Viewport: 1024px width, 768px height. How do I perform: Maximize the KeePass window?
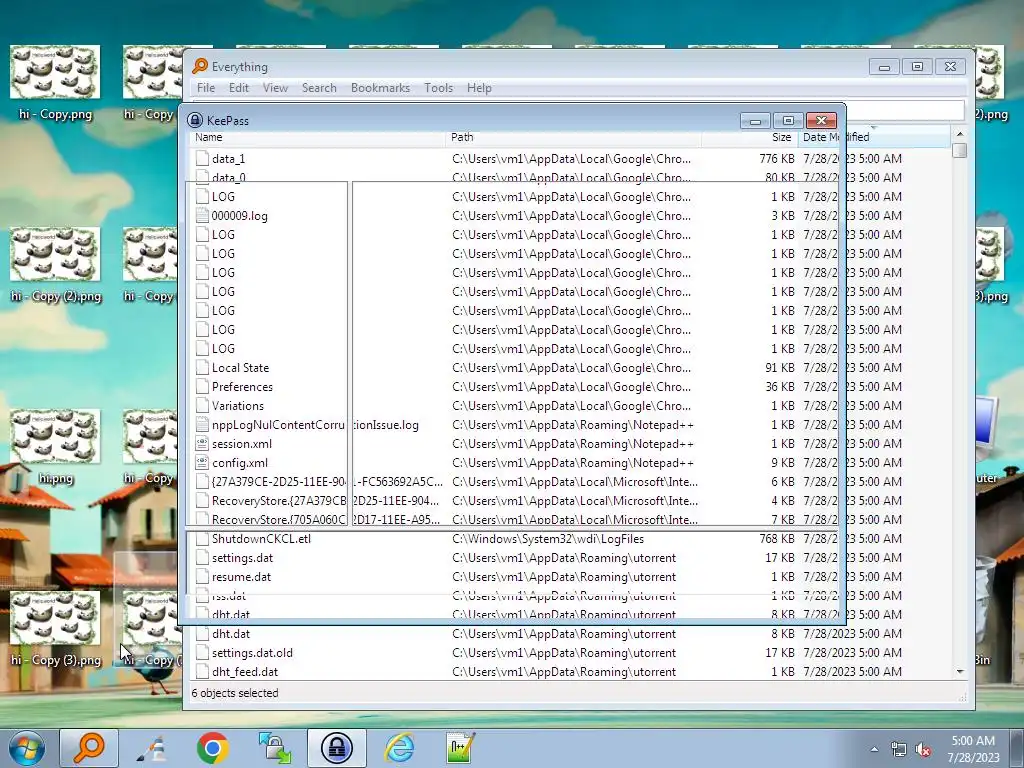coord(788,121)
